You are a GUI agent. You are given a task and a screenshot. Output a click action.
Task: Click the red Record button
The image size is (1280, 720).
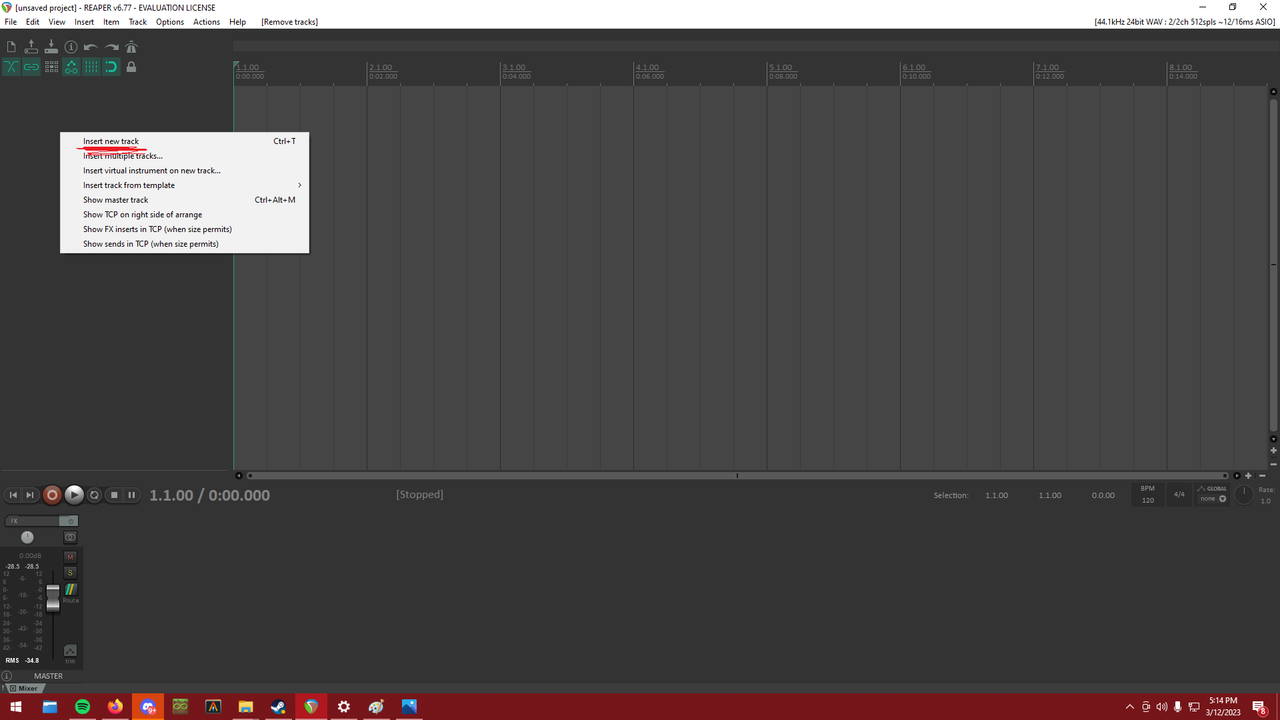coord(52,495)
